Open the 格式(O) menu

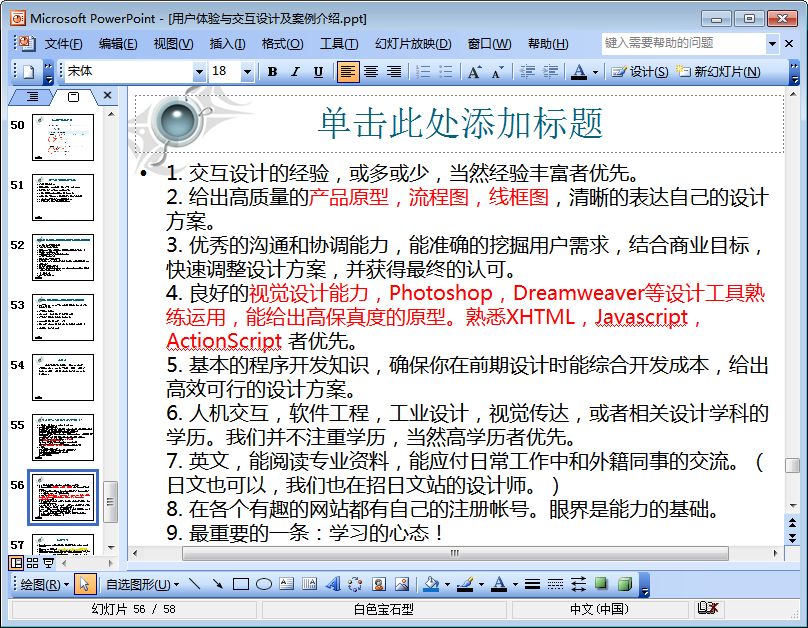tap(282, 44)
